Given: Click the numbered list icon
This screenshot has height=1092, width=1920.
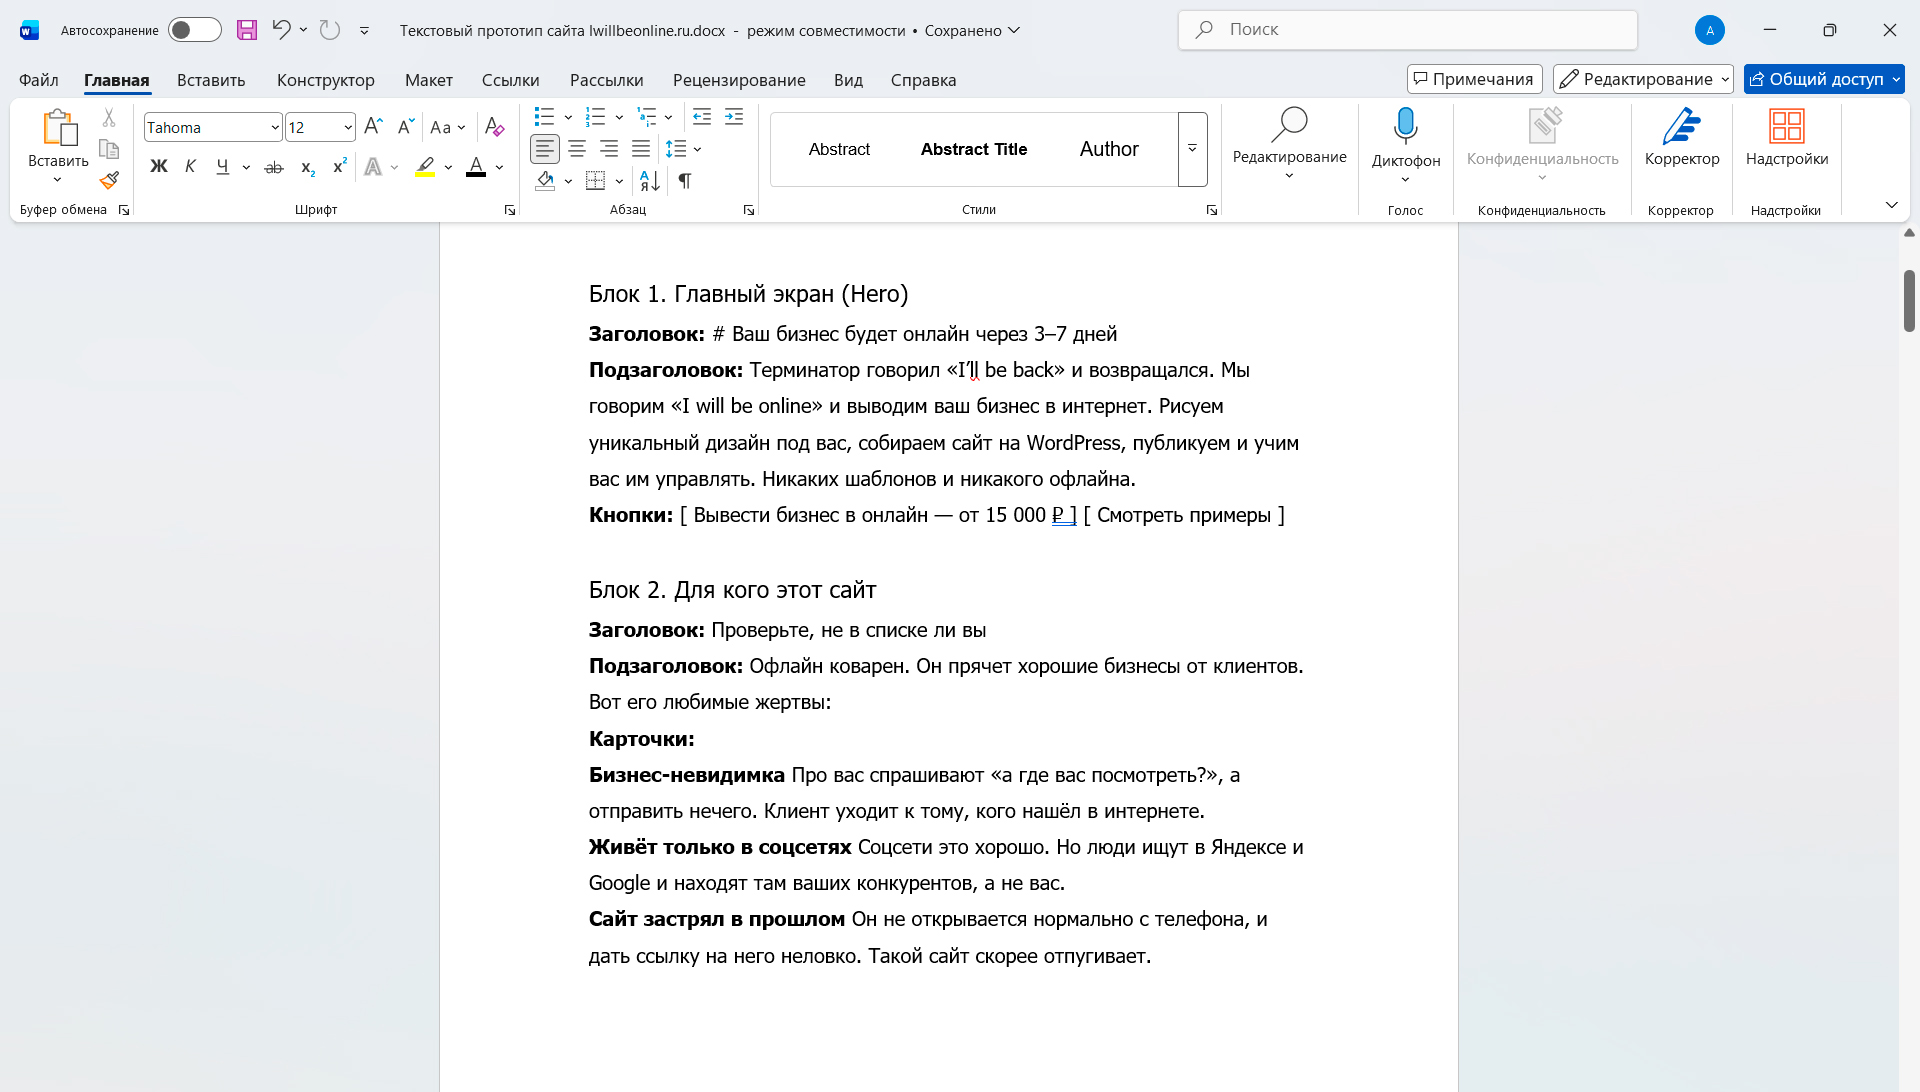Looking at the screenshot, I should tap(595, 117).
